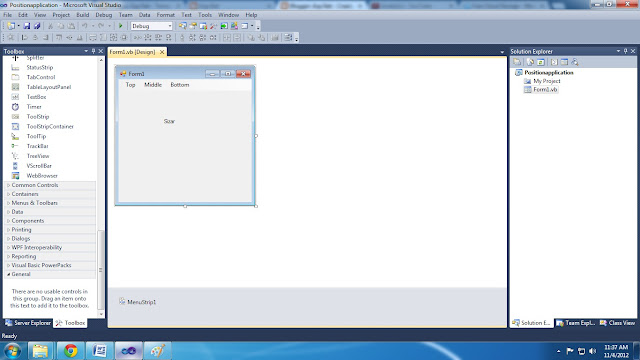Select the ToolStripContainer control in Toolbox
This screenshot has width=640, height=360.
coord(50,127)
